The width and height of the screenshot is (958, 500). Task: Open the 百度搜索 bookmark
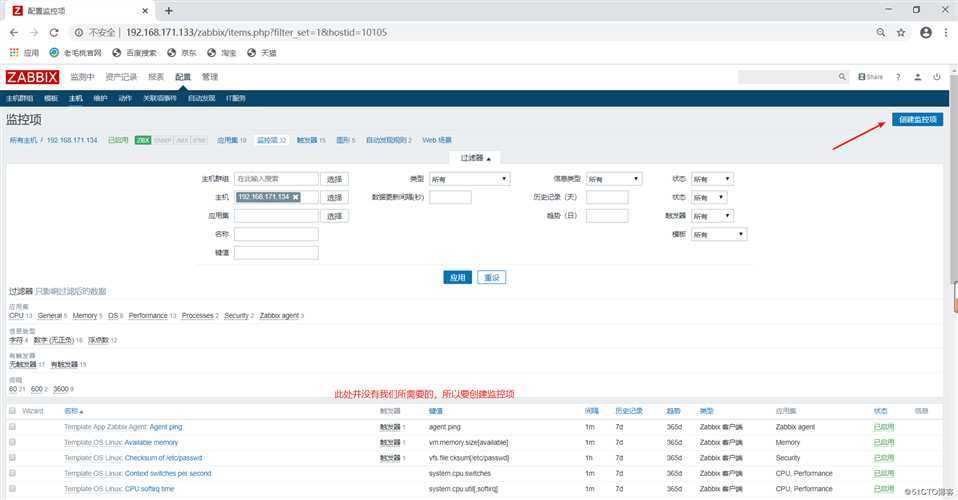(x=134, y=53)
